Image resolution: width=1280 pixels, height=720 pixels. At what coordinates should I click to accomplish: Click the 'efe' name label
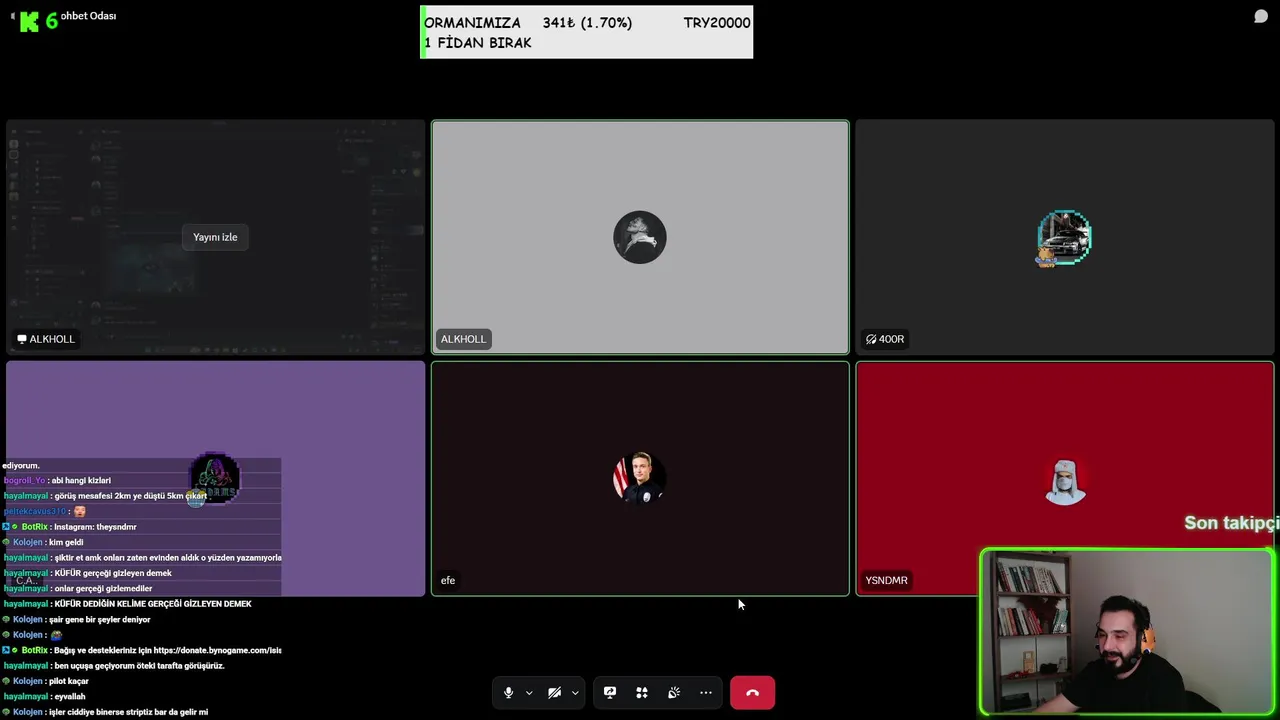click(448, 580)
